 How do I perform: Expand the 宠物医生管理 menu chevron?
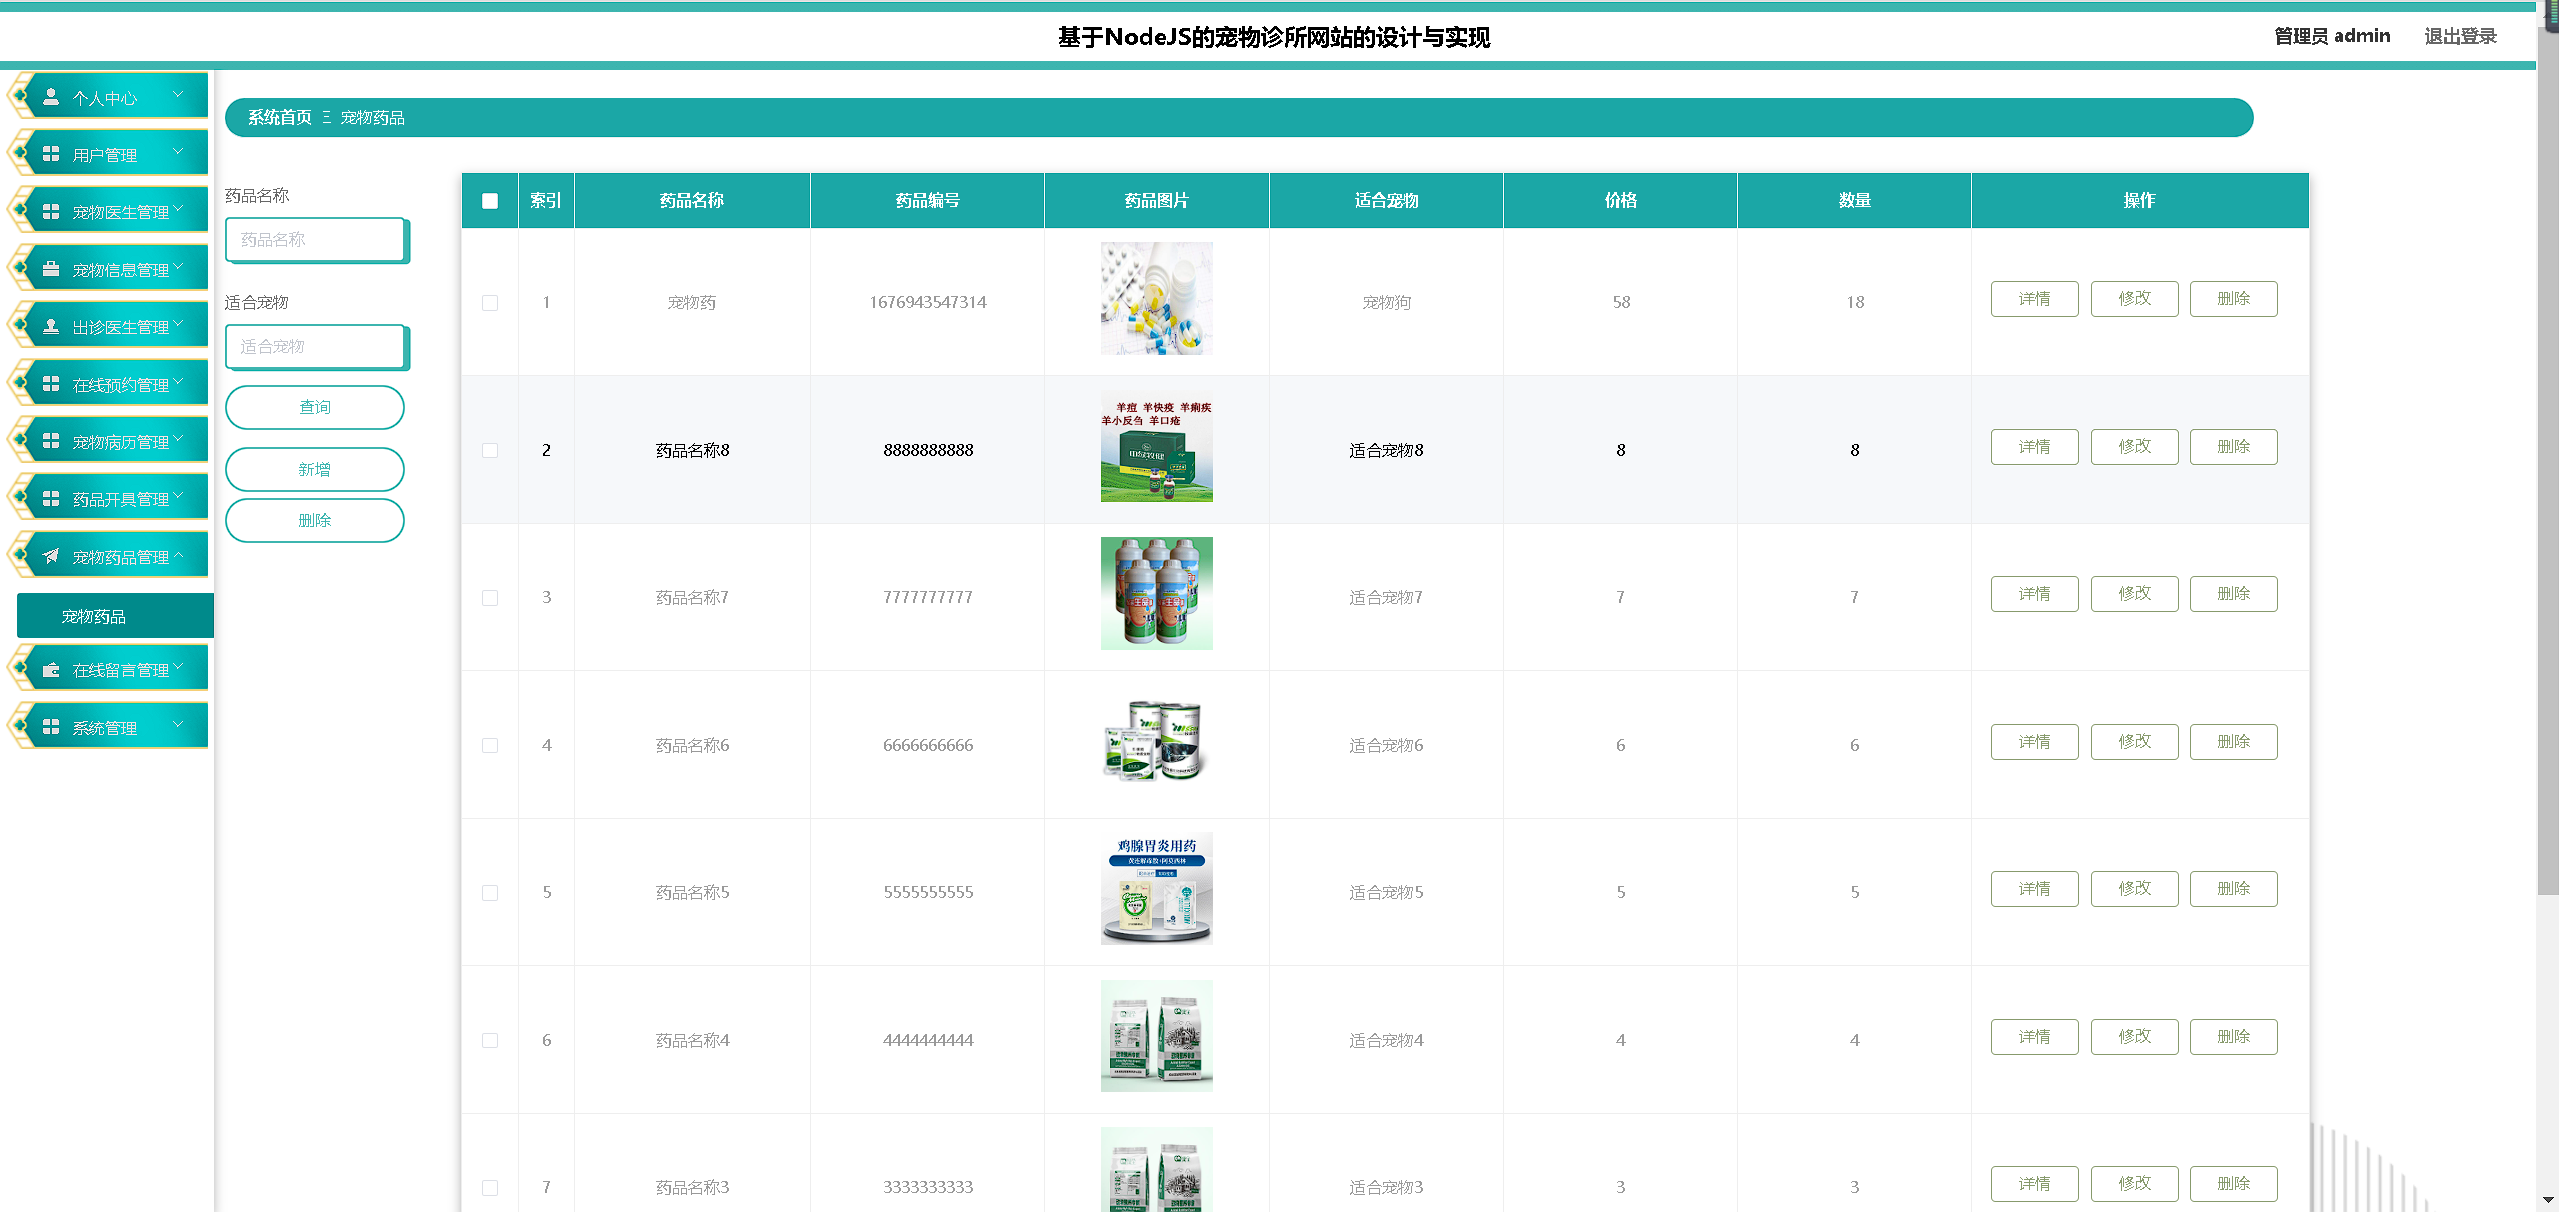[x=179, y=209]
